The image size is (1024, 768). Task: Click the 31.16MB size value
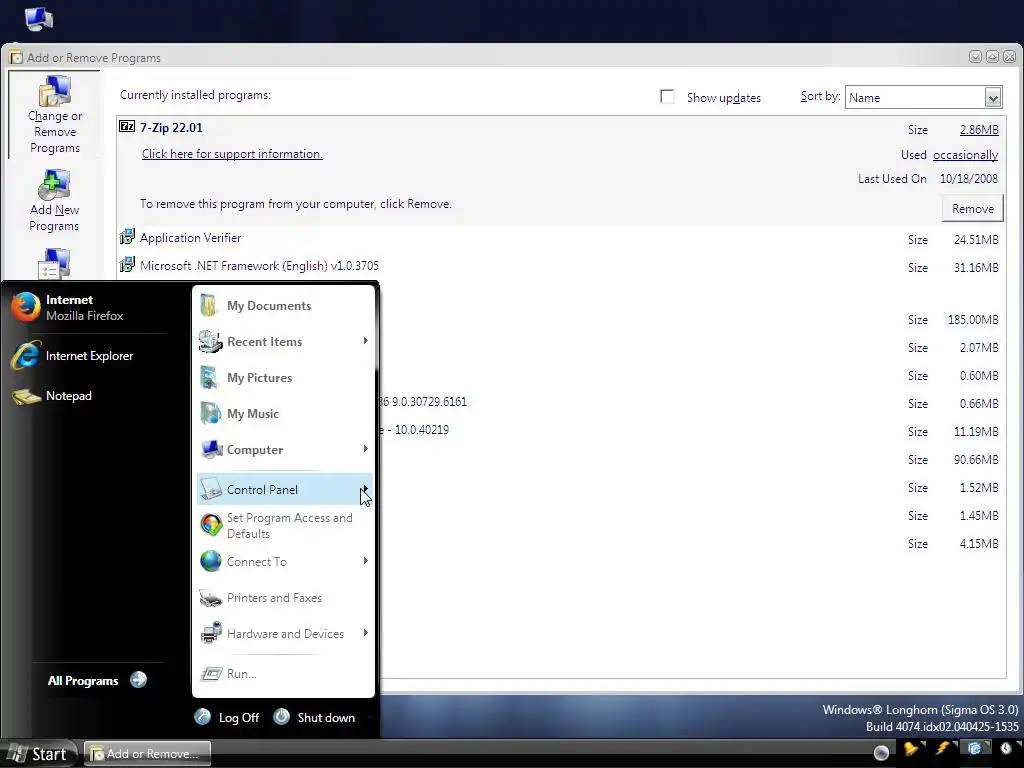click(976, 268)
